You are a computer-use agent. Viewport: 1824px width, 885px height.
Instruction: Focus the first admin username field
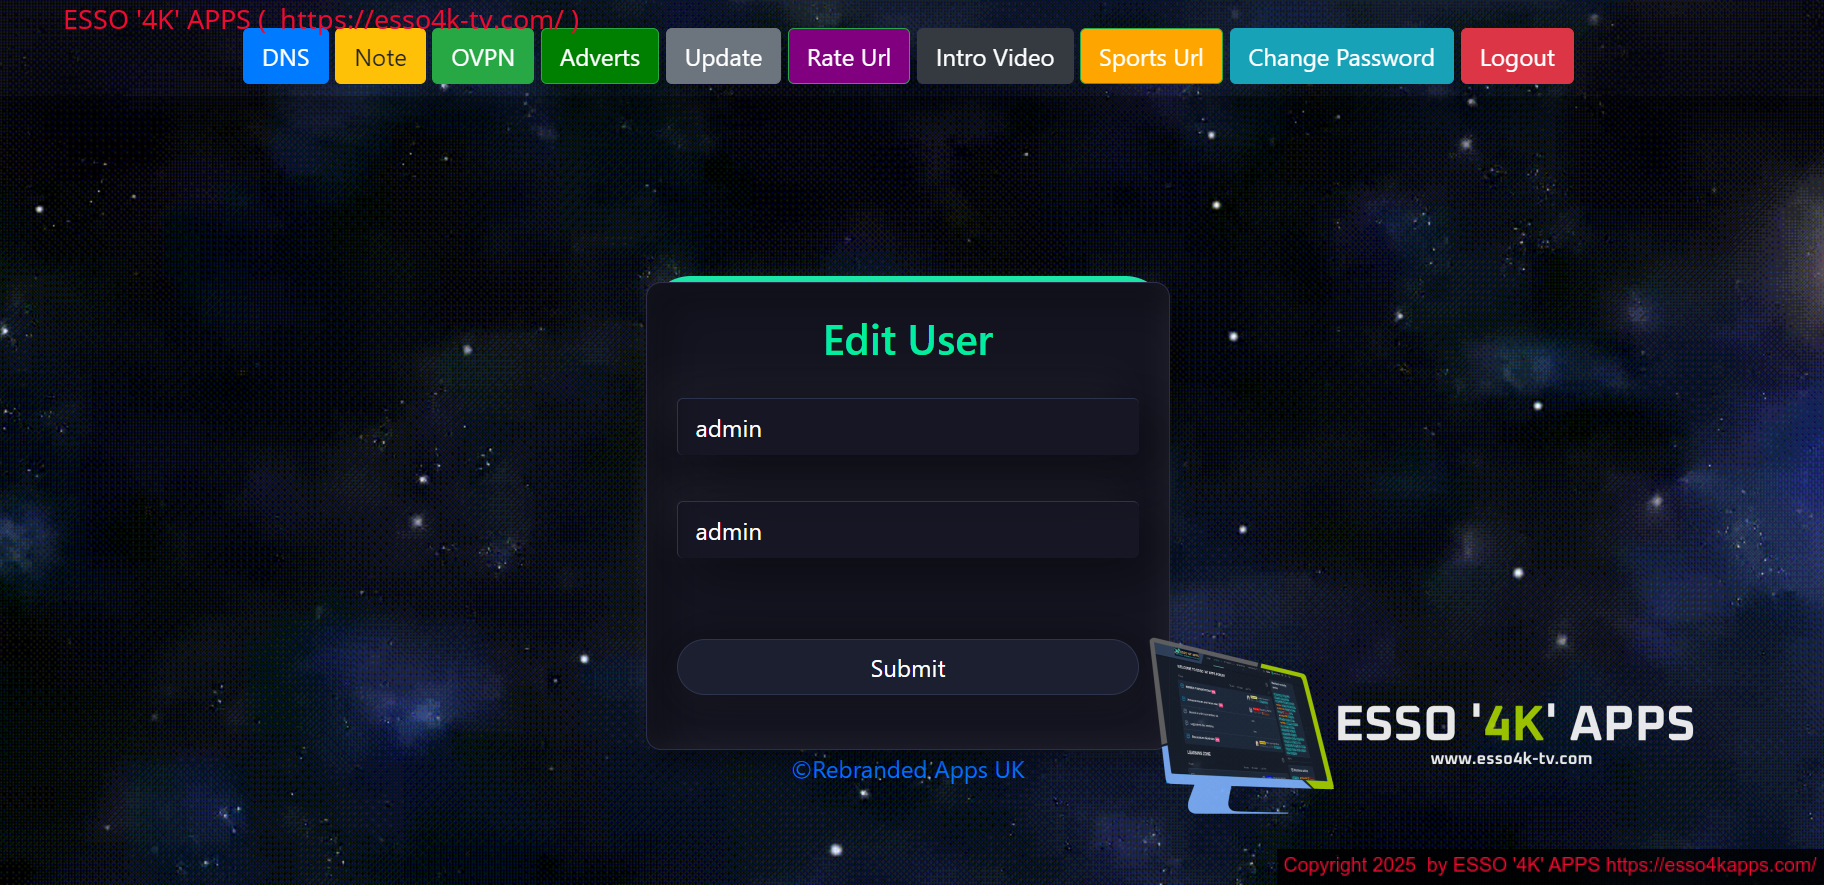pos(908,427)
